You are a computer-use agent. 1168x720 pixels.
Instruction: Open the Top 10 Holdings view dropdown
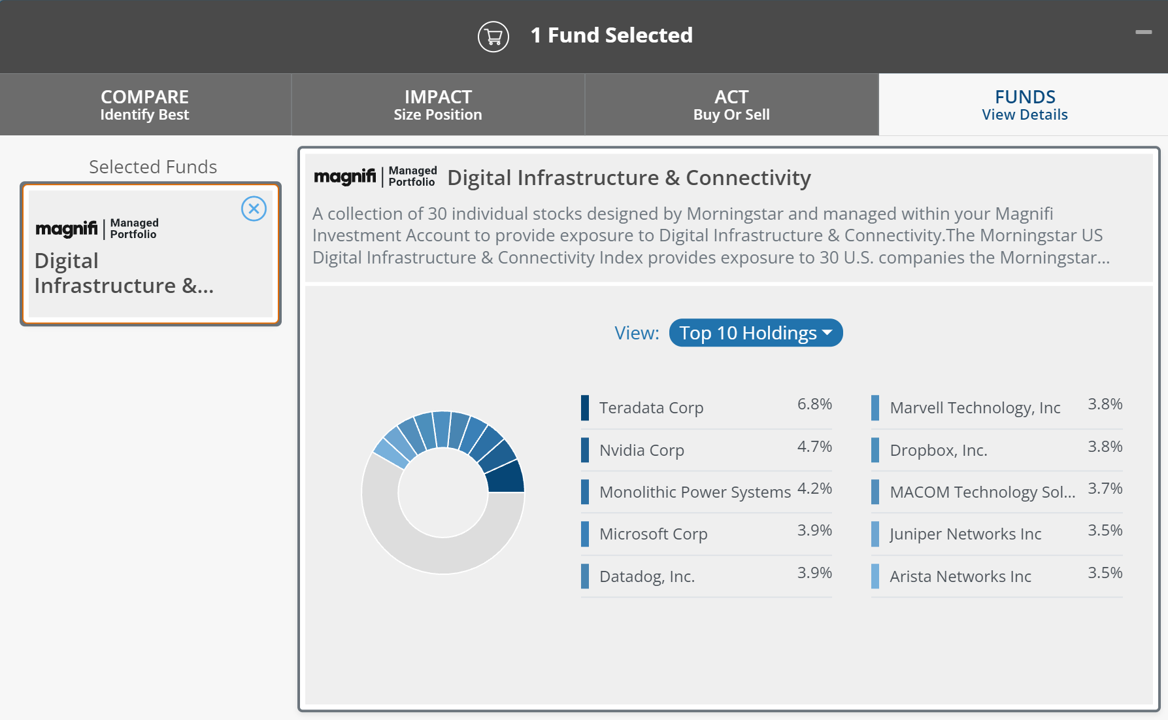click(755, 333)
